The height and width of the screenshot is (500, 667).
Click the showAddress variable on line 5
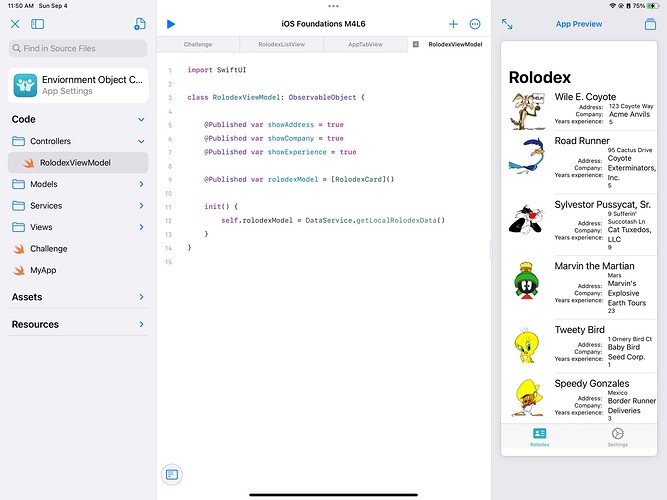[x=291, y=125]
